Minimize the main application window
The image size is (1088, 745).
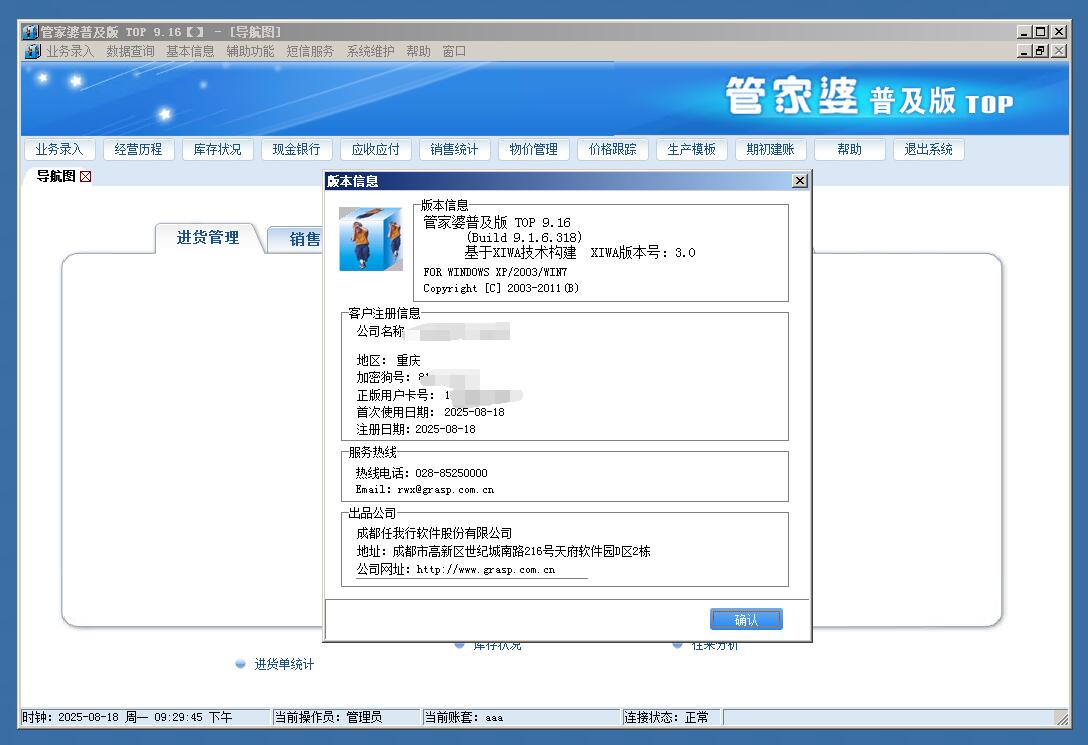coord(1025,31)
